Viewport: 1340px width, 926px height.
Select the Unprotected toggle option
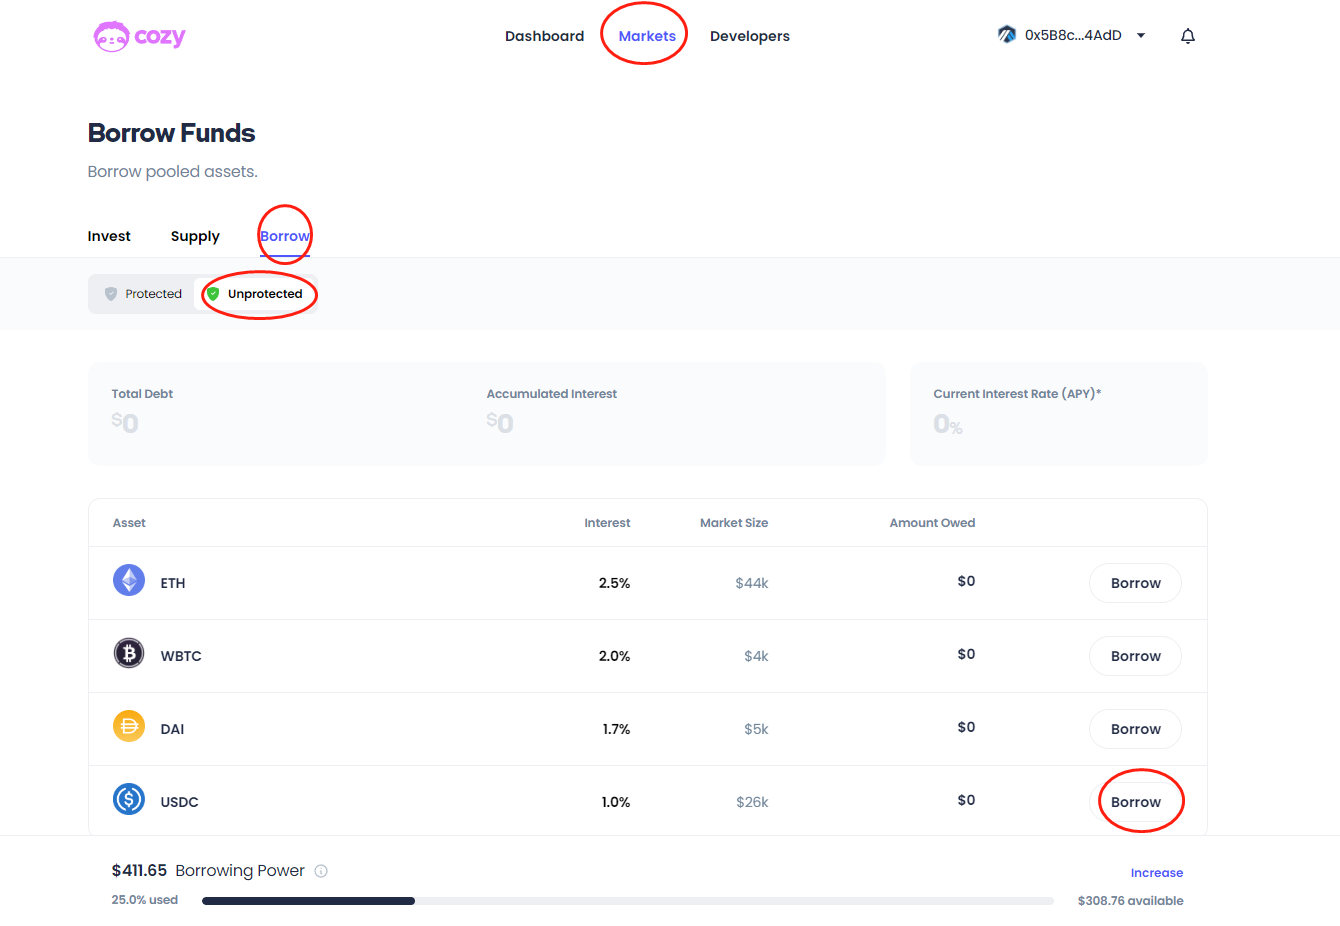(x=255, y=294)
